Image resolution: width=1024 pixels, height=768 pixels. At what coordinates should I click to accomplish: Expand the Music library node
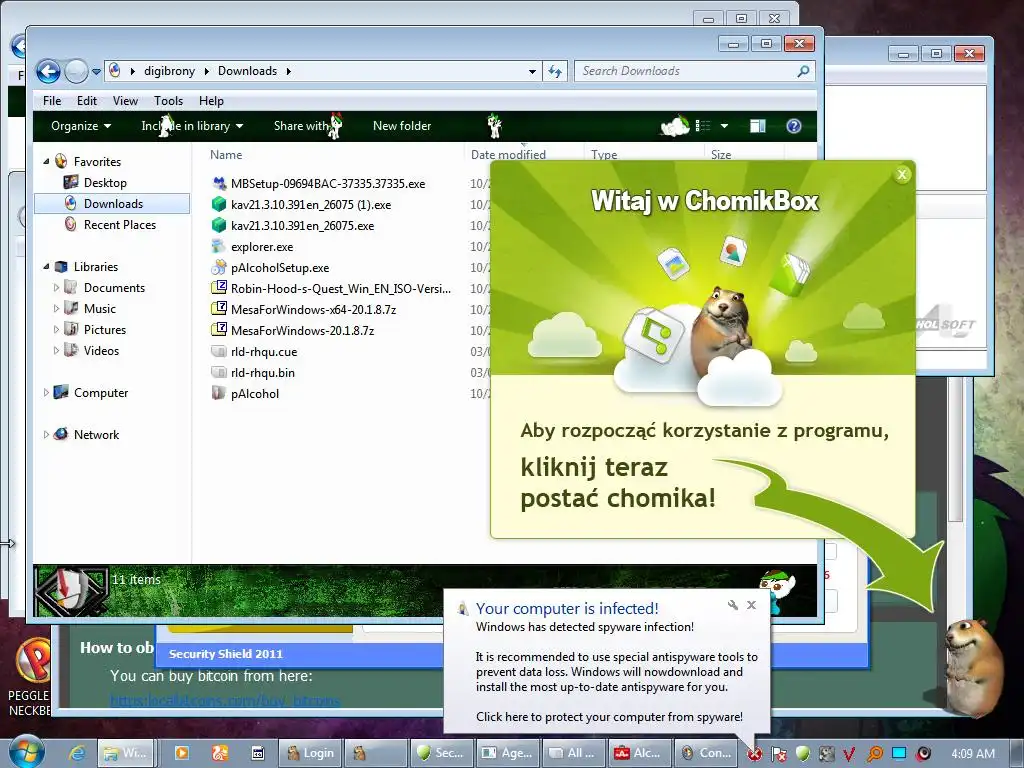point(56,308)
